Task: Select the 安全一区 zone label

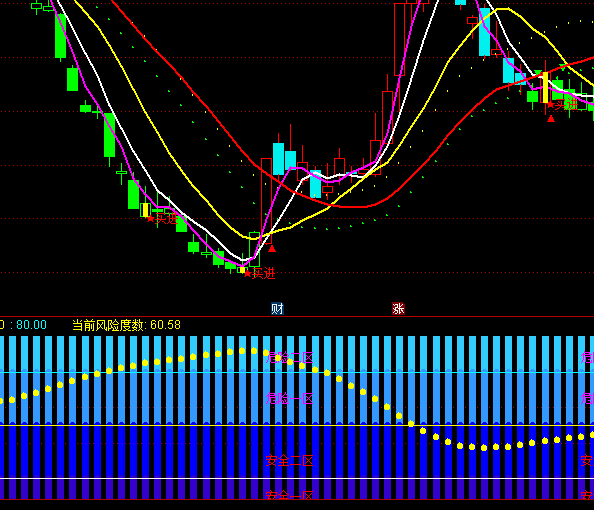Action: tap(289, 495)
